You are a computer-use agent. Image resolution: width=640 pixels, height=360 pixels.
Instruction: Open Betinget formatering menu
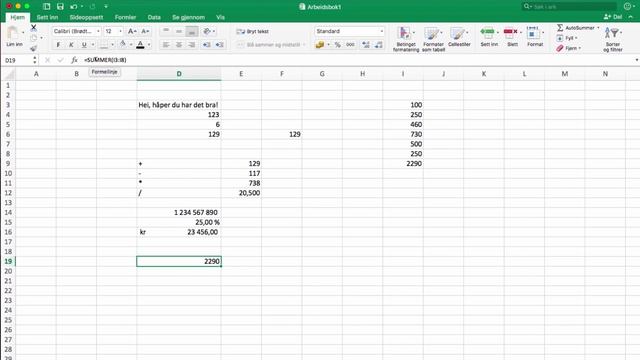(406, 39)
